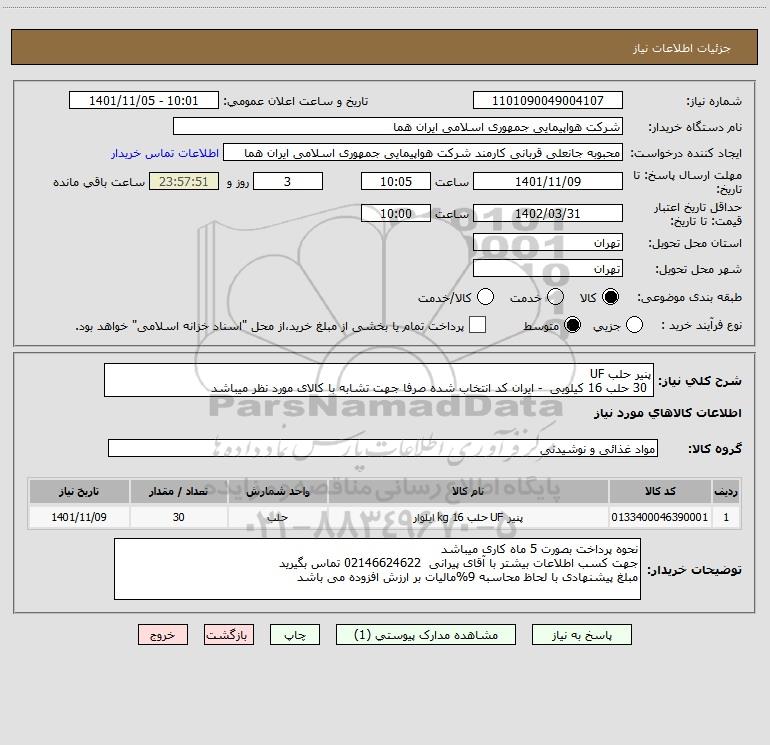Select the کالا/خدمت radio option

point(486,297)
